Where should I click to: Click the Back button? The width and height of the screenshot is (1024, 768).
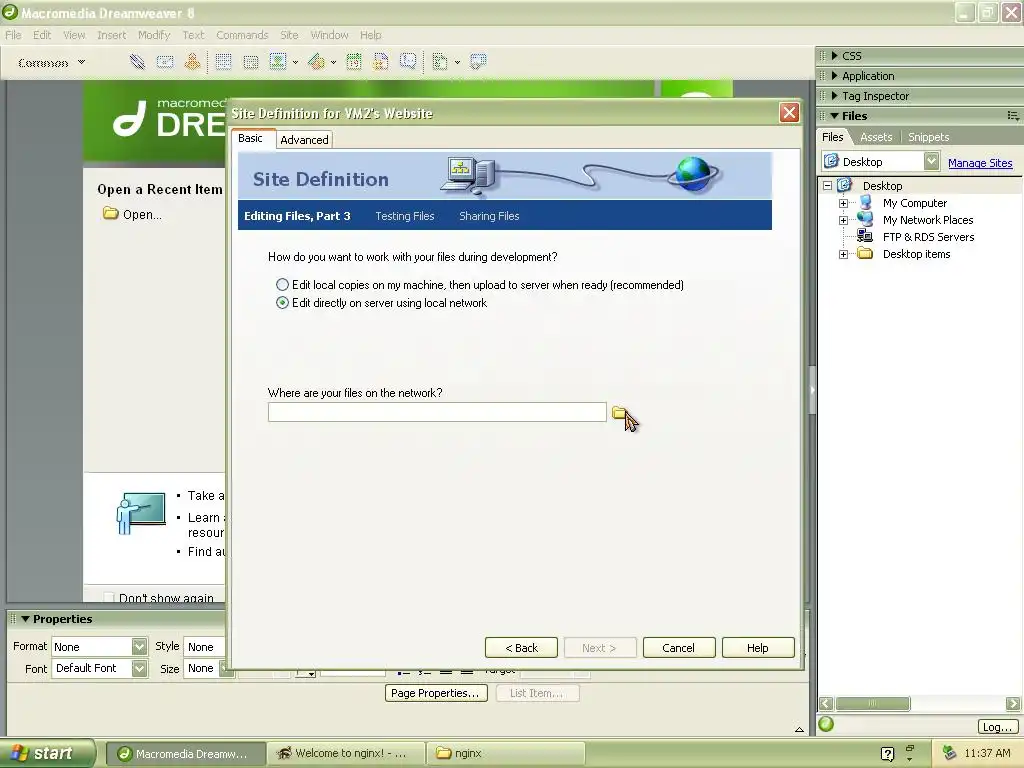(521, 648)
